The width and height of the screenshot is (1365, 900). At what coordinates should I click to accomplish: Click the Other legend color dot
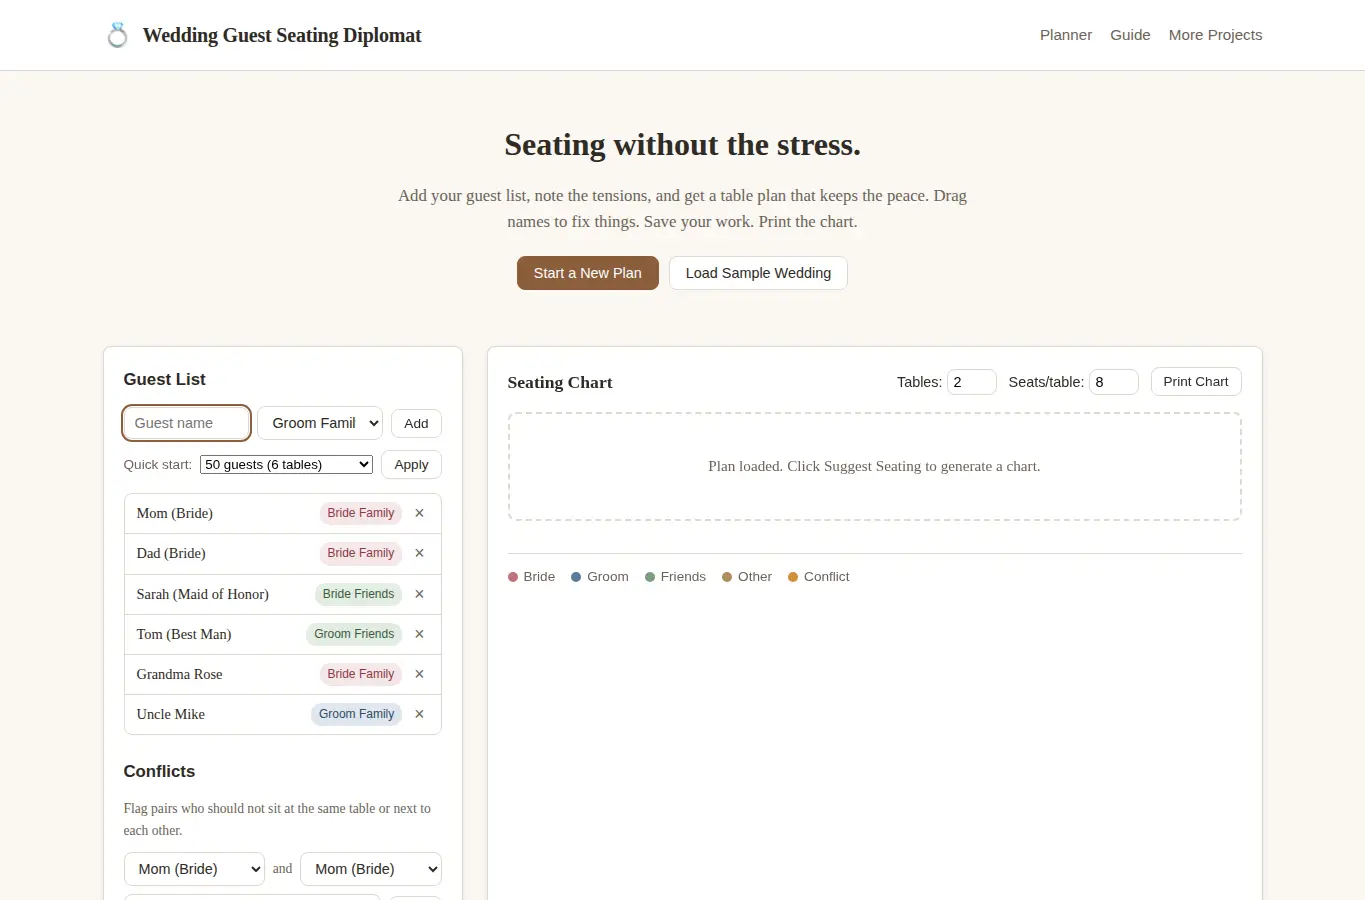point(727,577)
